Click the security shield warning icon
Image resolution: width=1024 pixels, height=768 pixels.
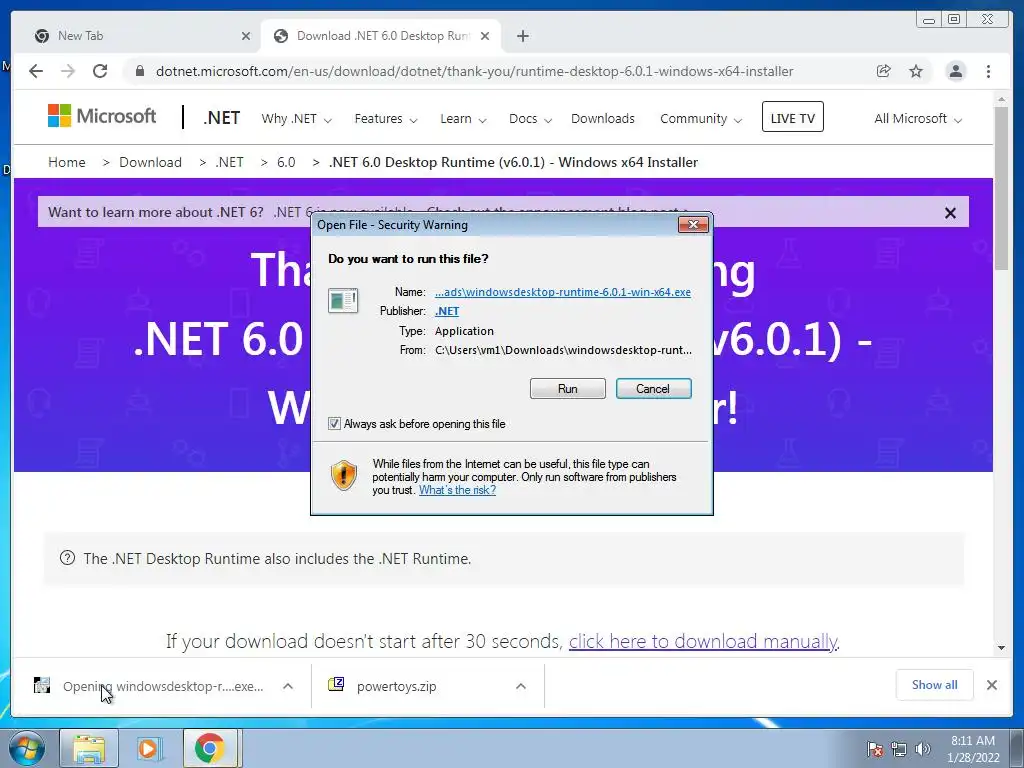click(x=344, y=475)
